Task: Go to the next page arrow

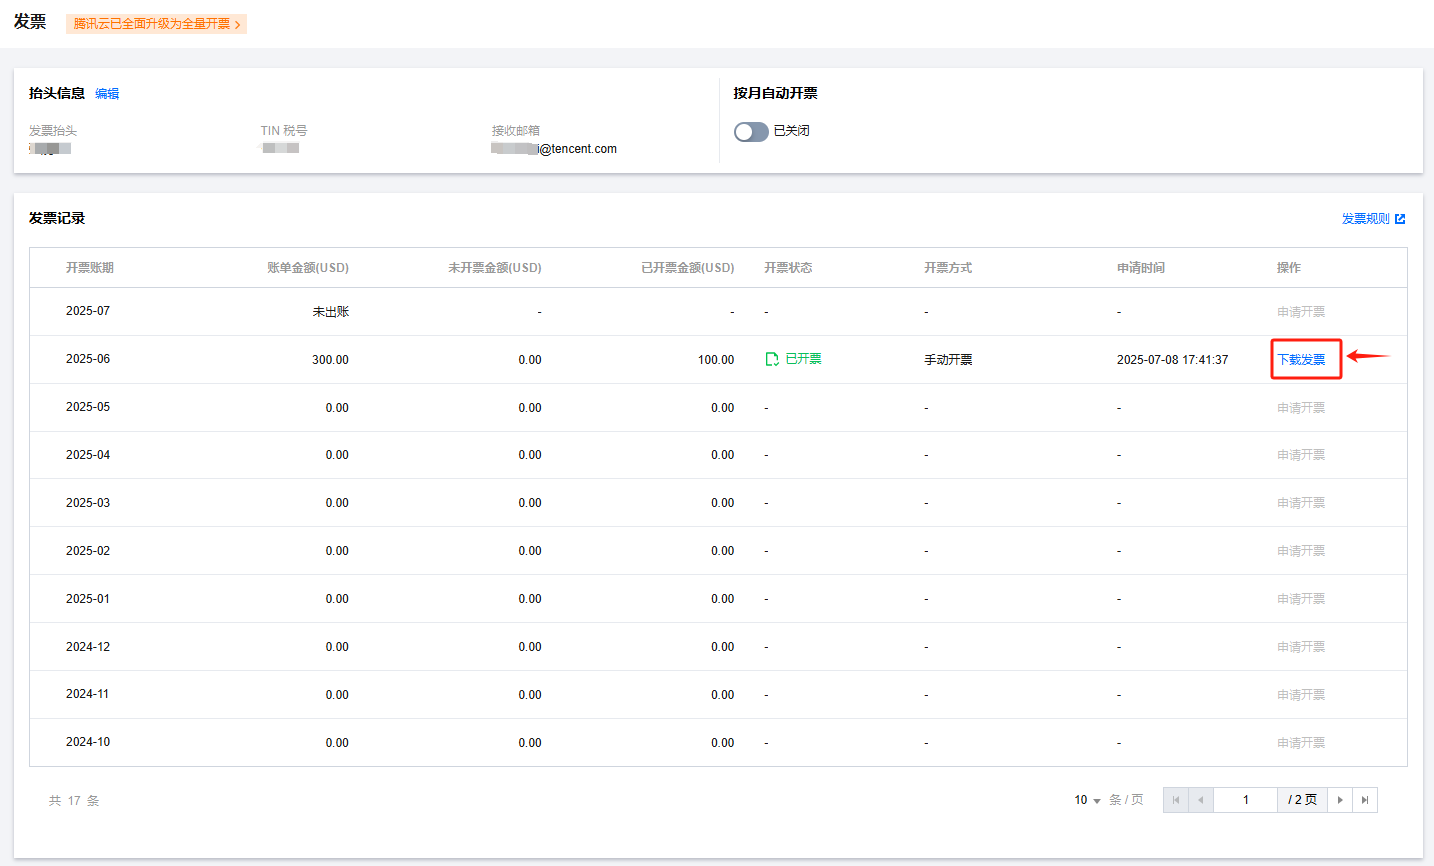Action: pos(1340,800)
